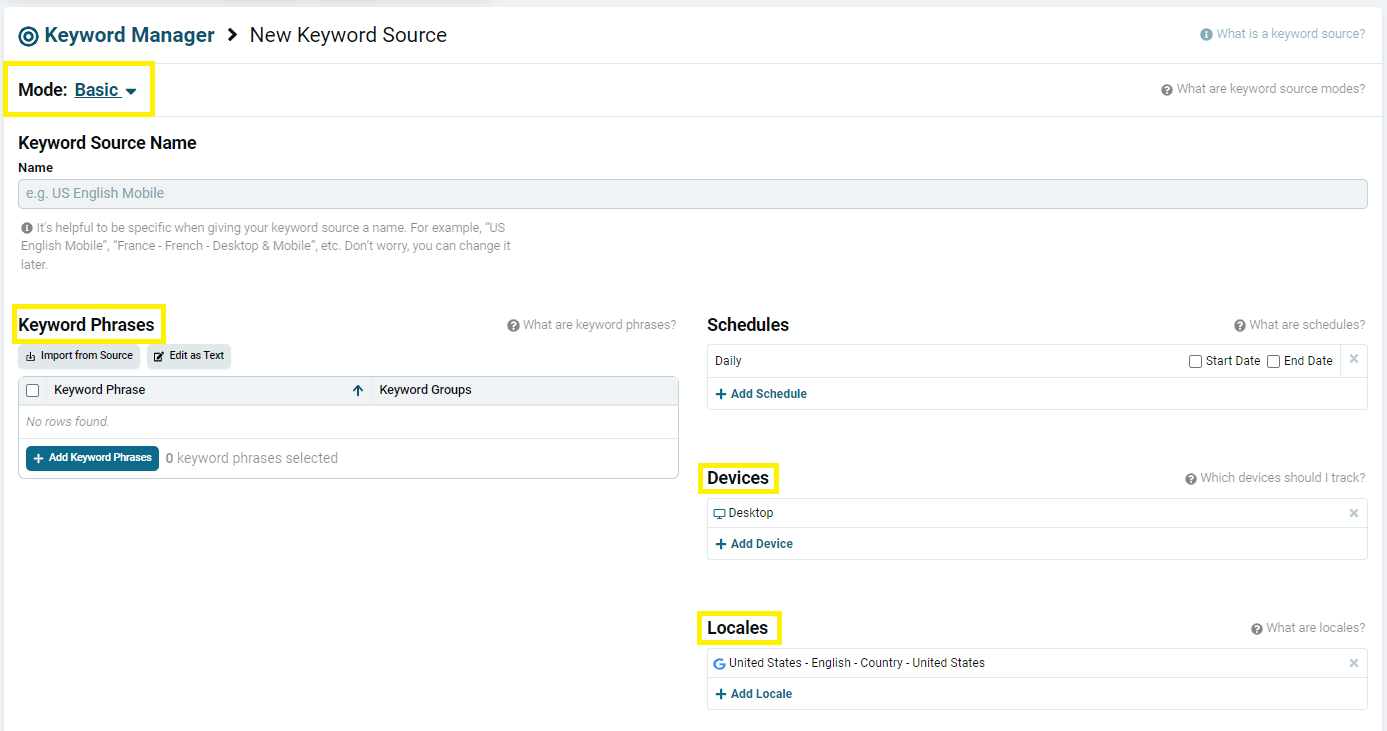Click Edit as Text button
This screenshot has height=731, width=1387.
pos(189,356)
